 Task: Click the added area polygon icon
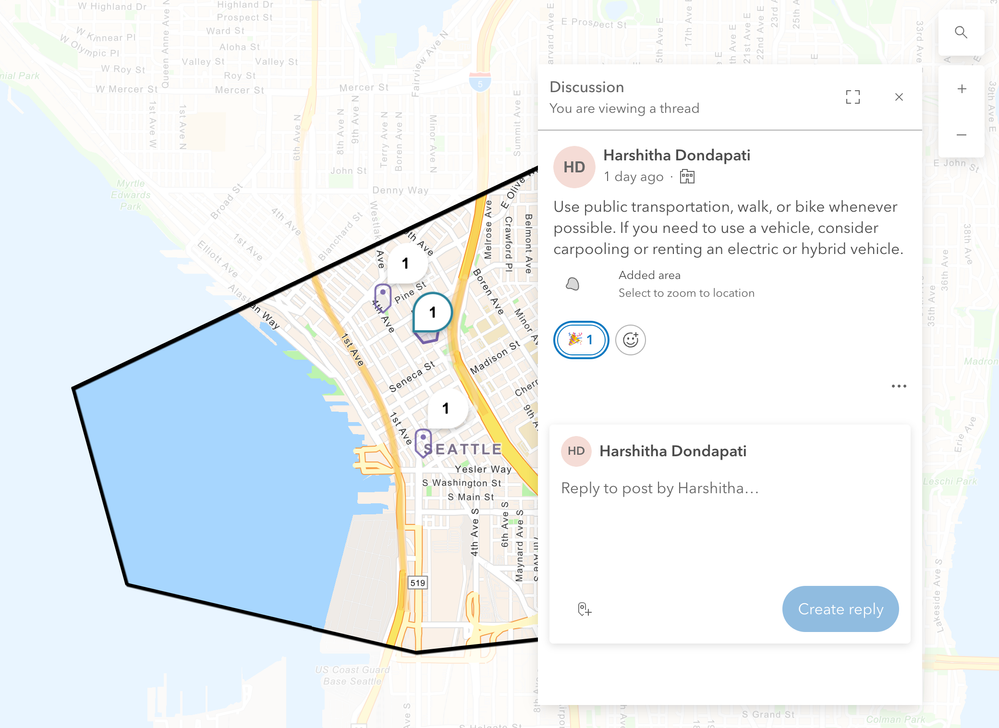(x=573, y=284)
